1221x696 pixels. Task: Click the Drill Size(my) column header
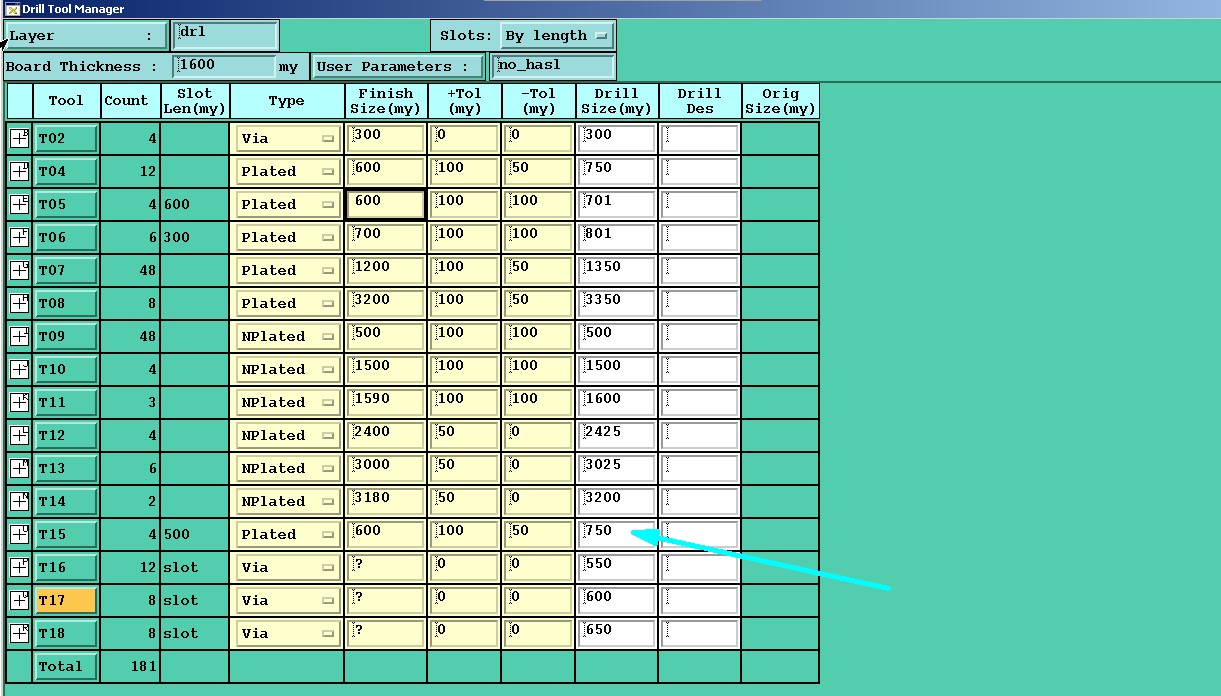[x=617, y=101]
